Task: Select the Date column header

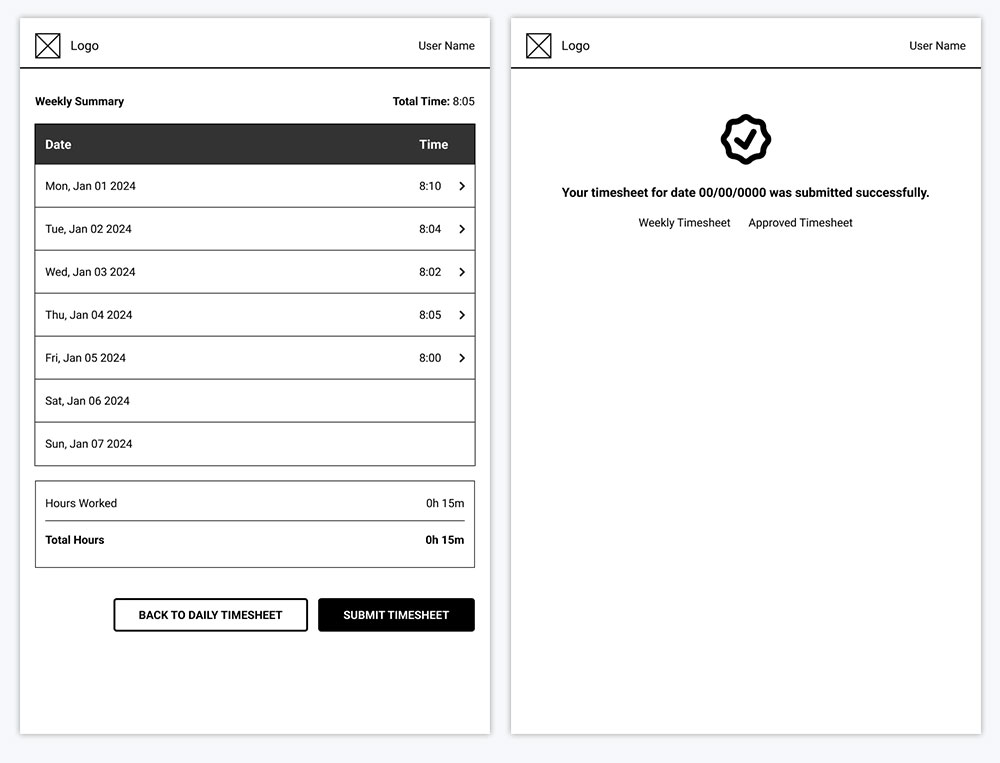Action: point(57,144)
